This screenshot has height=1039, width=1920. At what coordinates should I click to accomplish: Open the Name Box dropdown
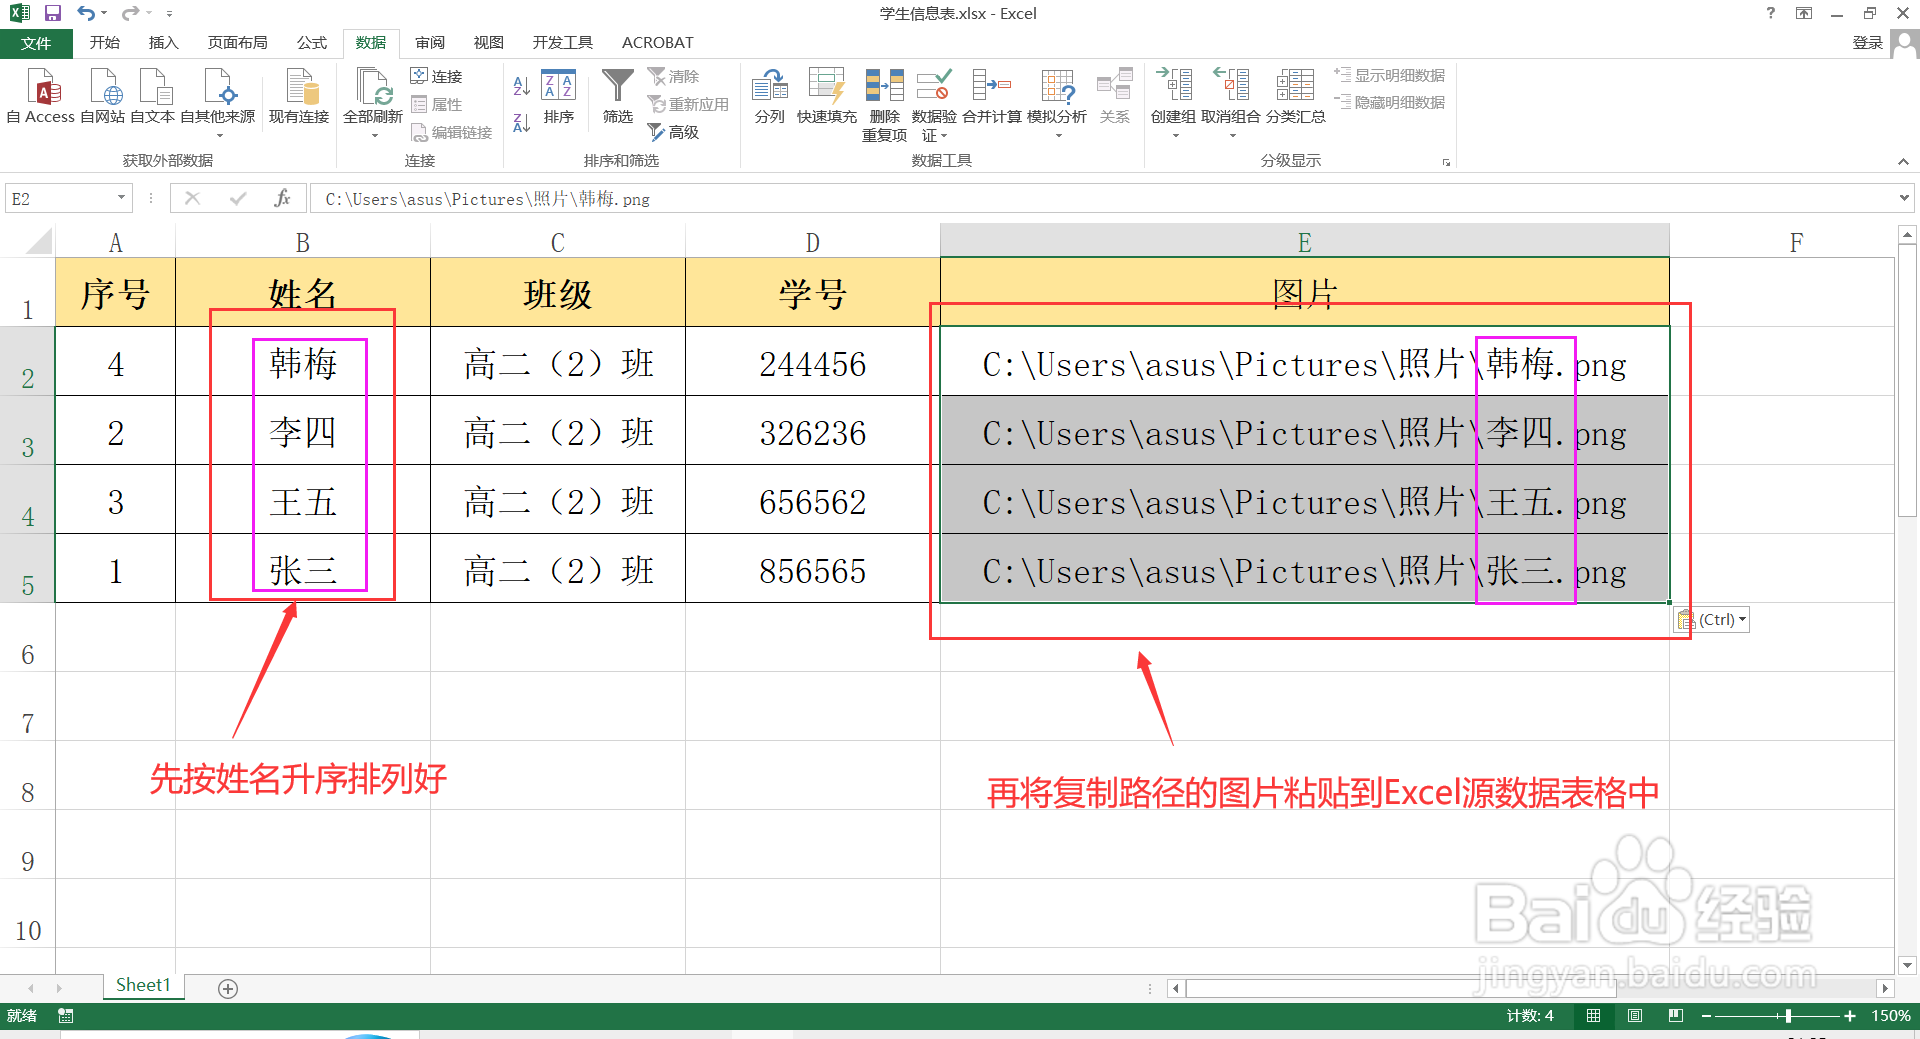(120, 198)
